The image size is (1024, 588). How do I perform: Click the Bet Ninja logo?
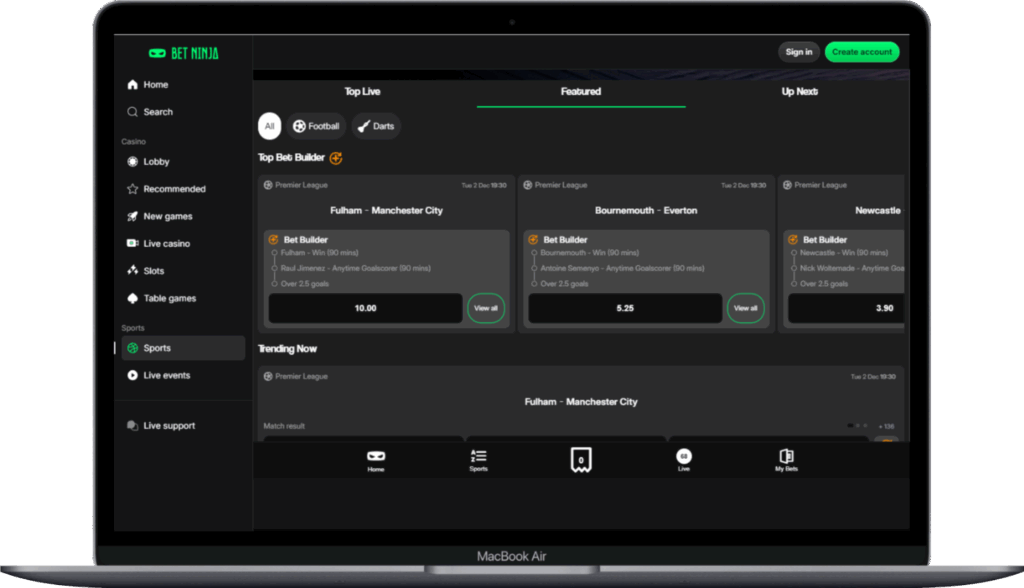tap(183, 53)
